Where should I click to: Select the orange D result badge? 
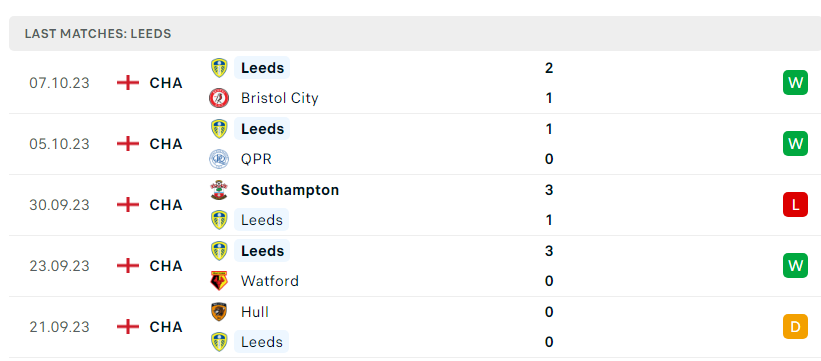coord(795,327)
